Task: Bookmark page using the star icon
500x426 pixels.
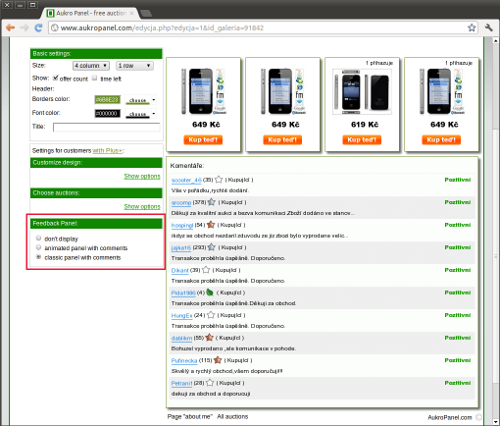Action: pos(471,28)
